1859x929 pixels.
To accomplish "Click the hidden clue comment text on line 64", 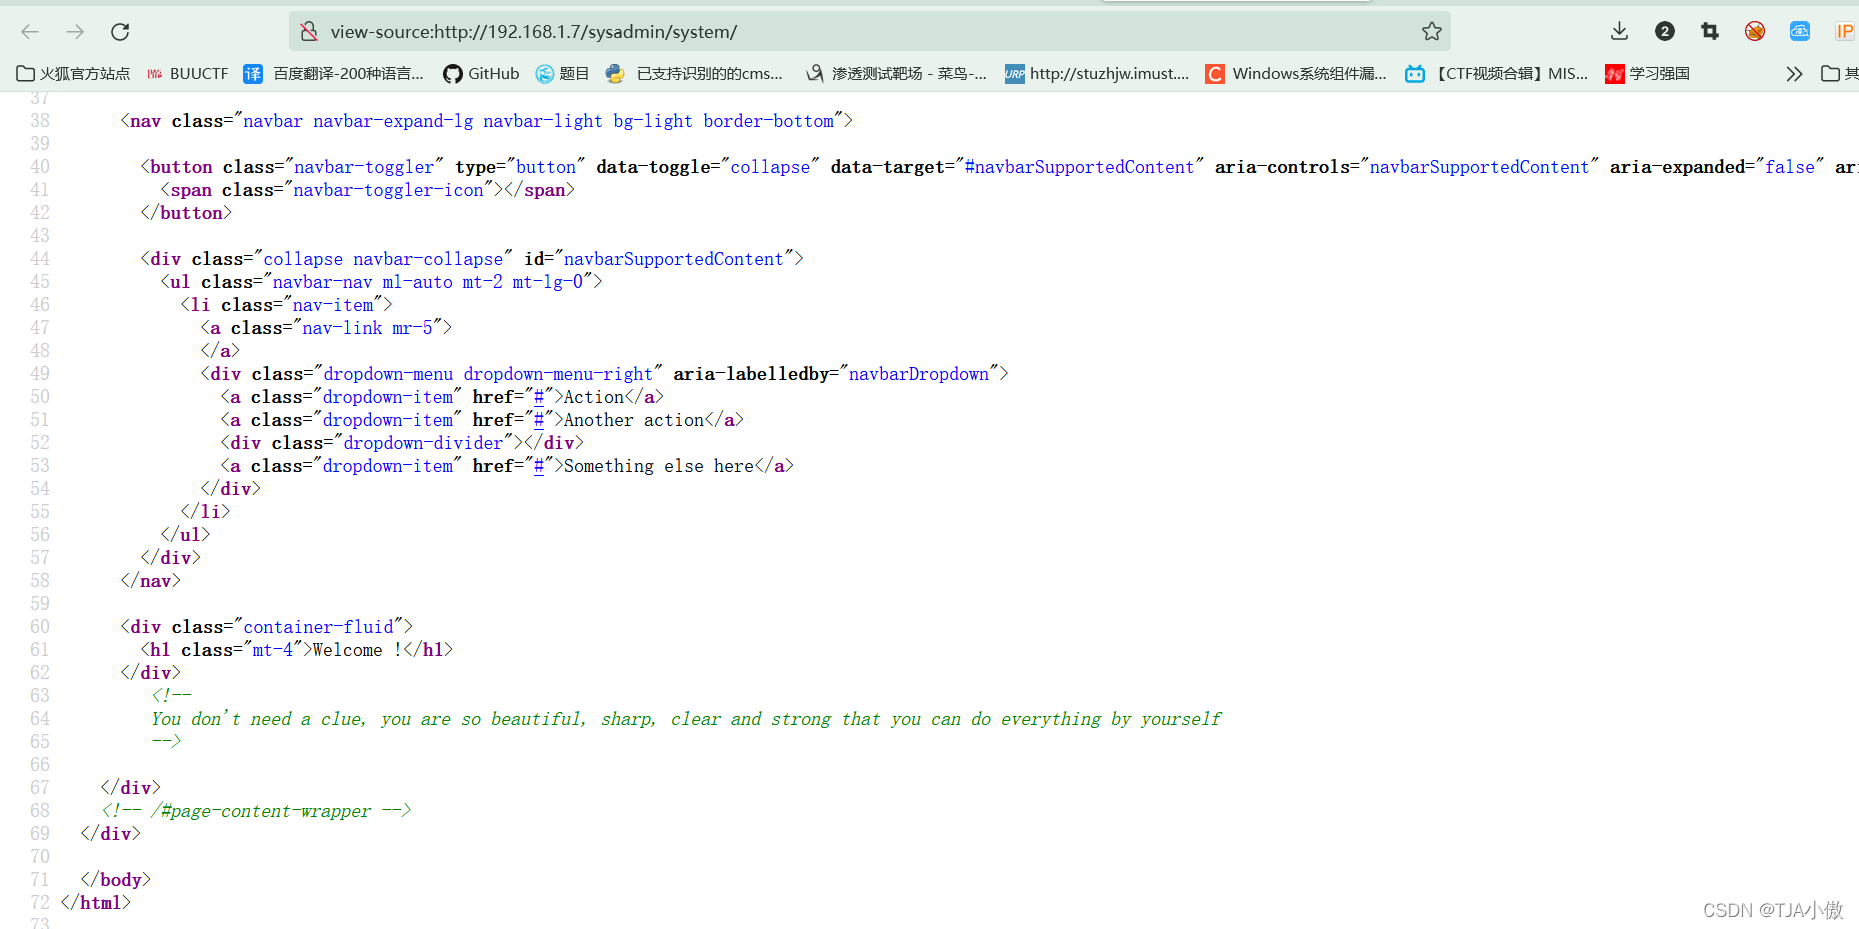I will coord(686,719).
